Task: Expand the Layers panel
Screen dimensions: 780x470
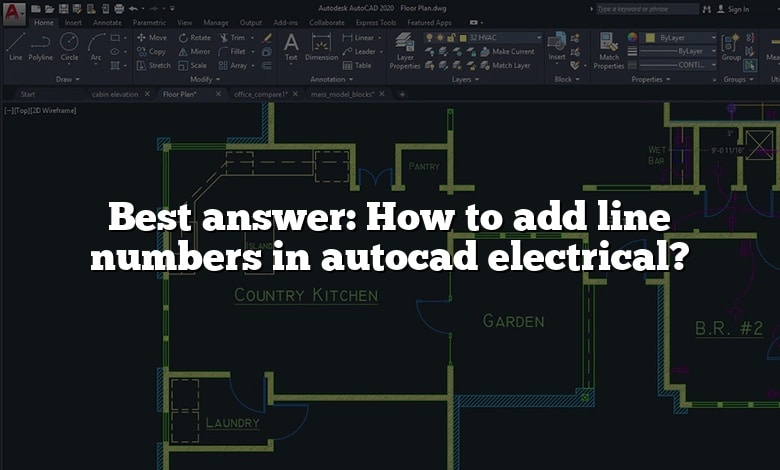Action: [x=465, y=79]
